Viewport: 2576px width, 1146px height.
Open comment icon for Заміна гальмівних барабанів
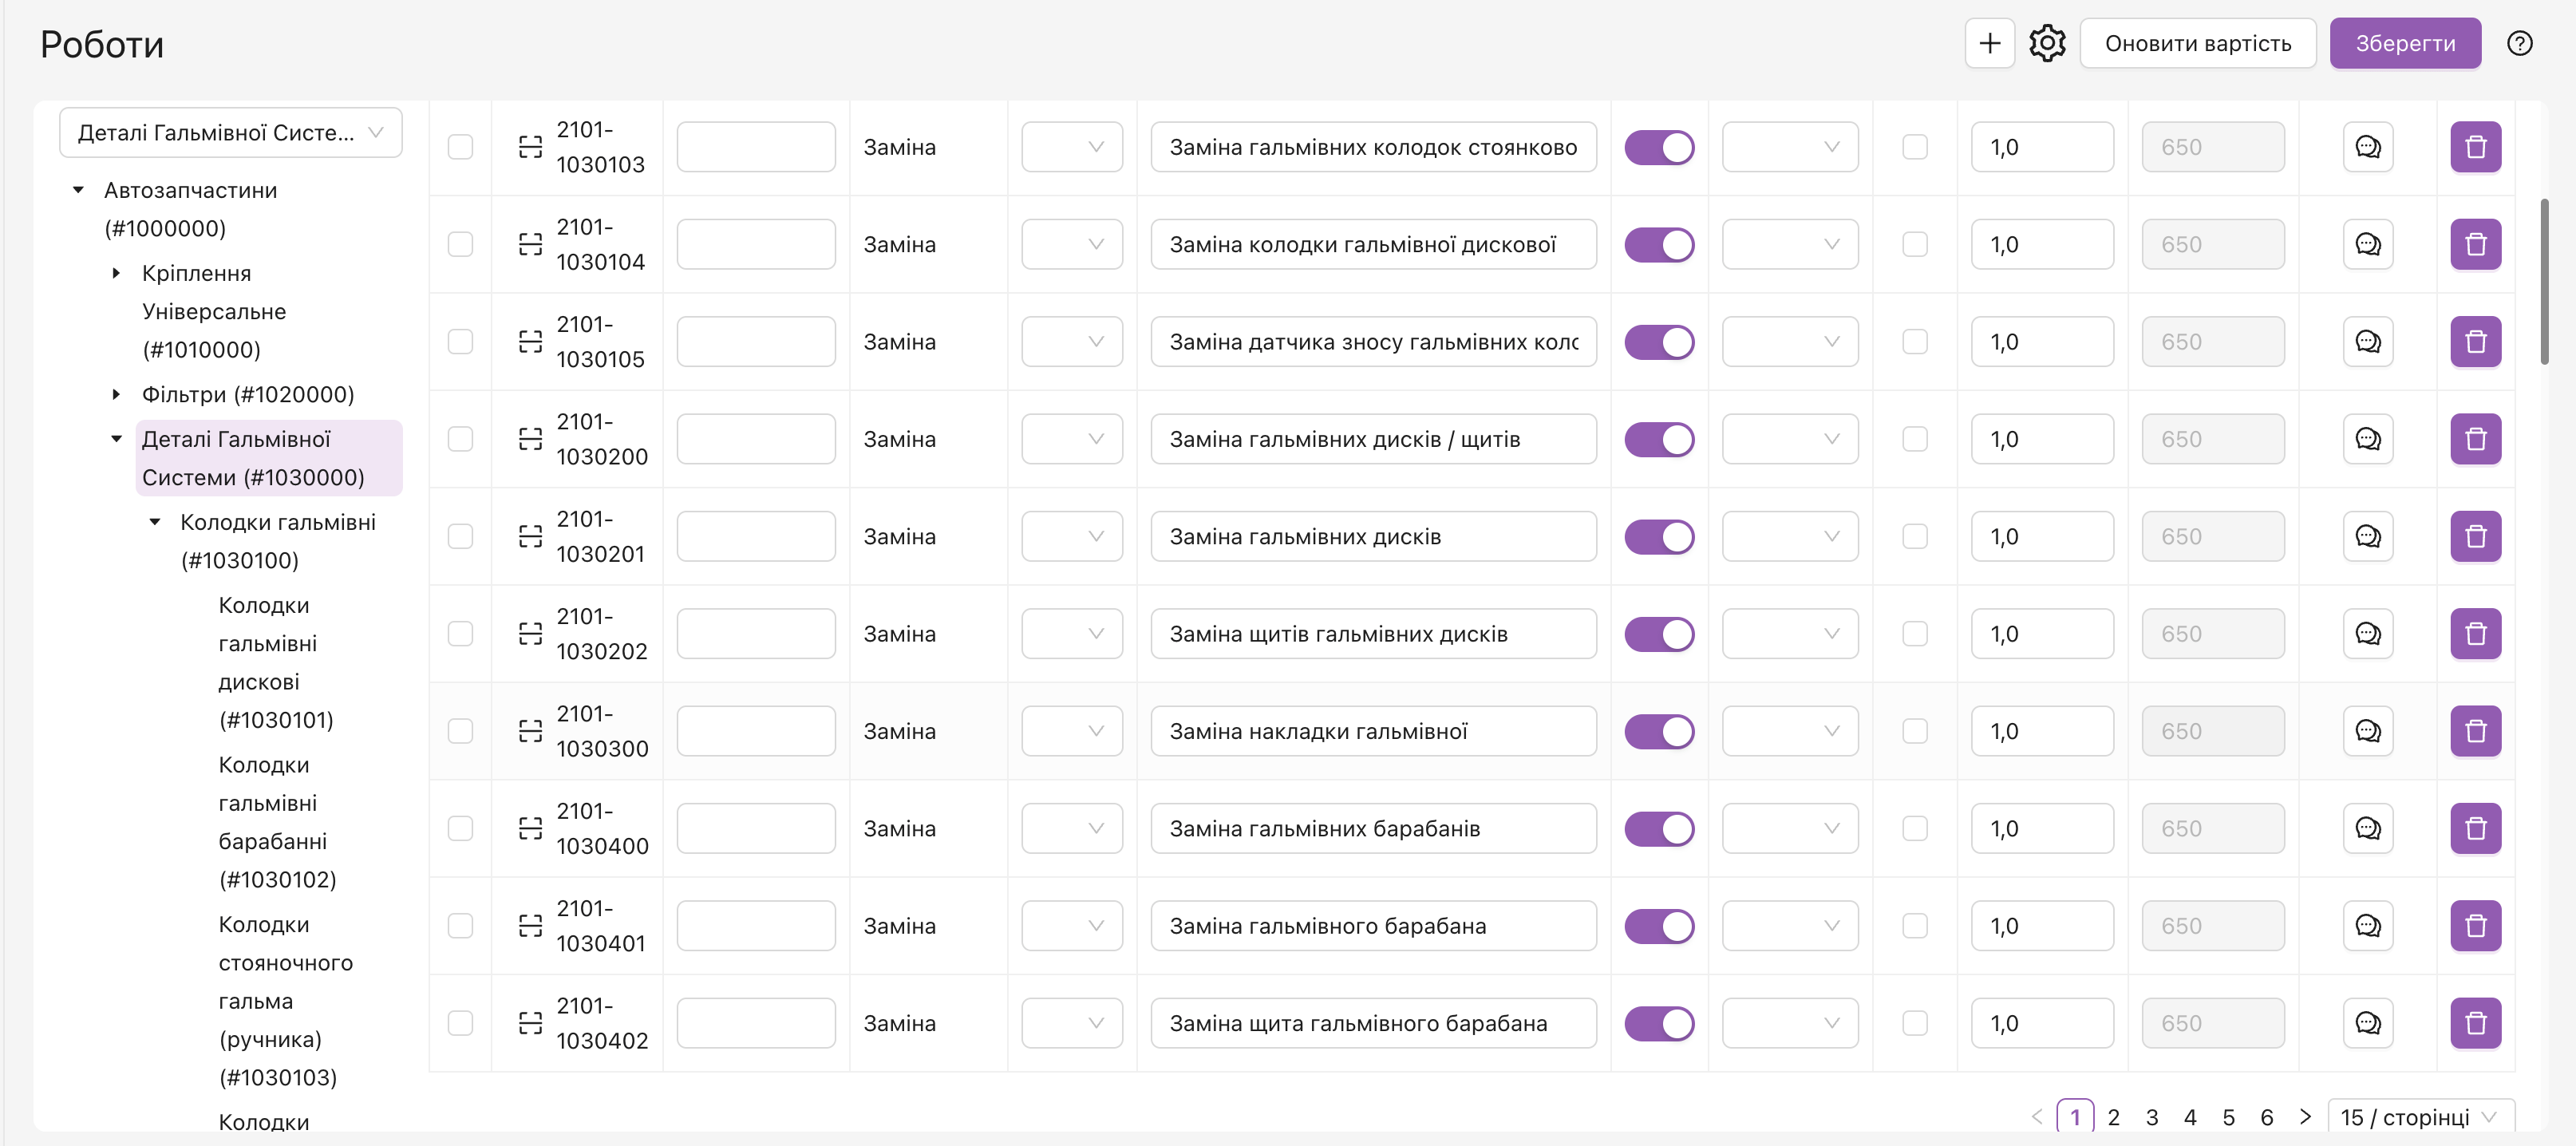tap(2367, 829)
